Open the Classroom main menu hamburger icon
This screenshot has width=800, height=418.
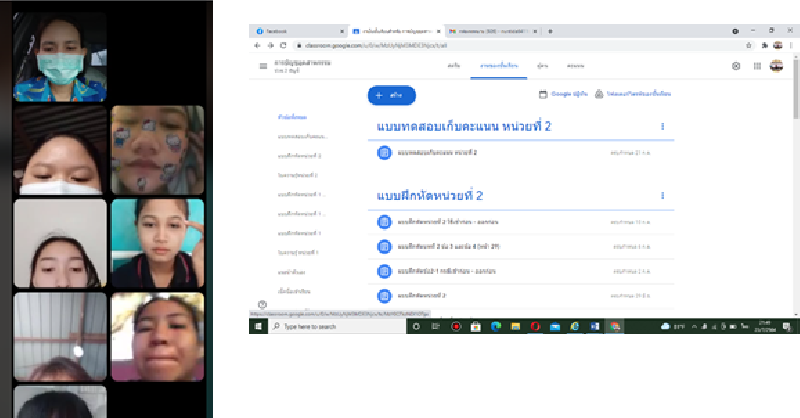tap(264, 66)
